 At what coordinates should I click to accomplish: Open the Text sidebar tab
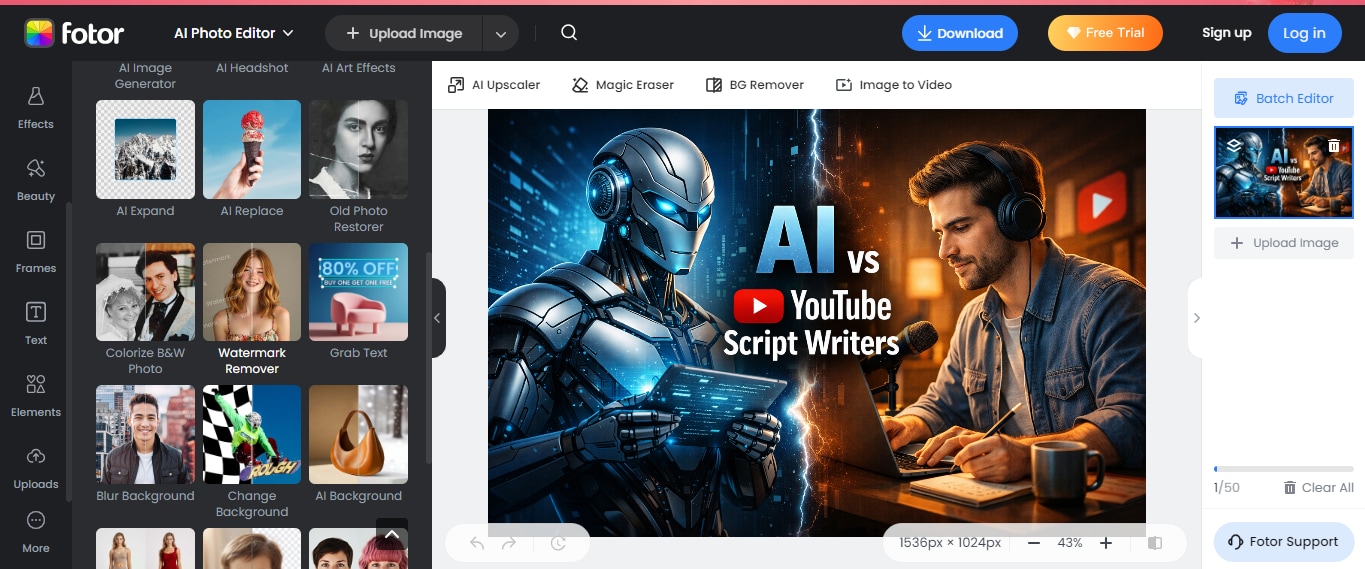pyautogui.click(x=36, y=324)
